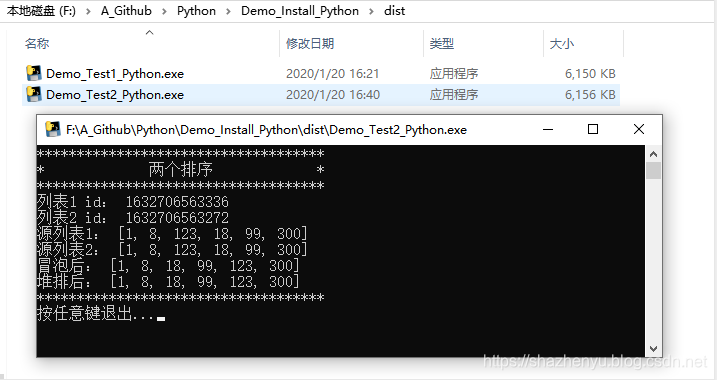The width and height of the screenshot is (717, 380).
Task: Click console title path text
Action: pos(266,130)
